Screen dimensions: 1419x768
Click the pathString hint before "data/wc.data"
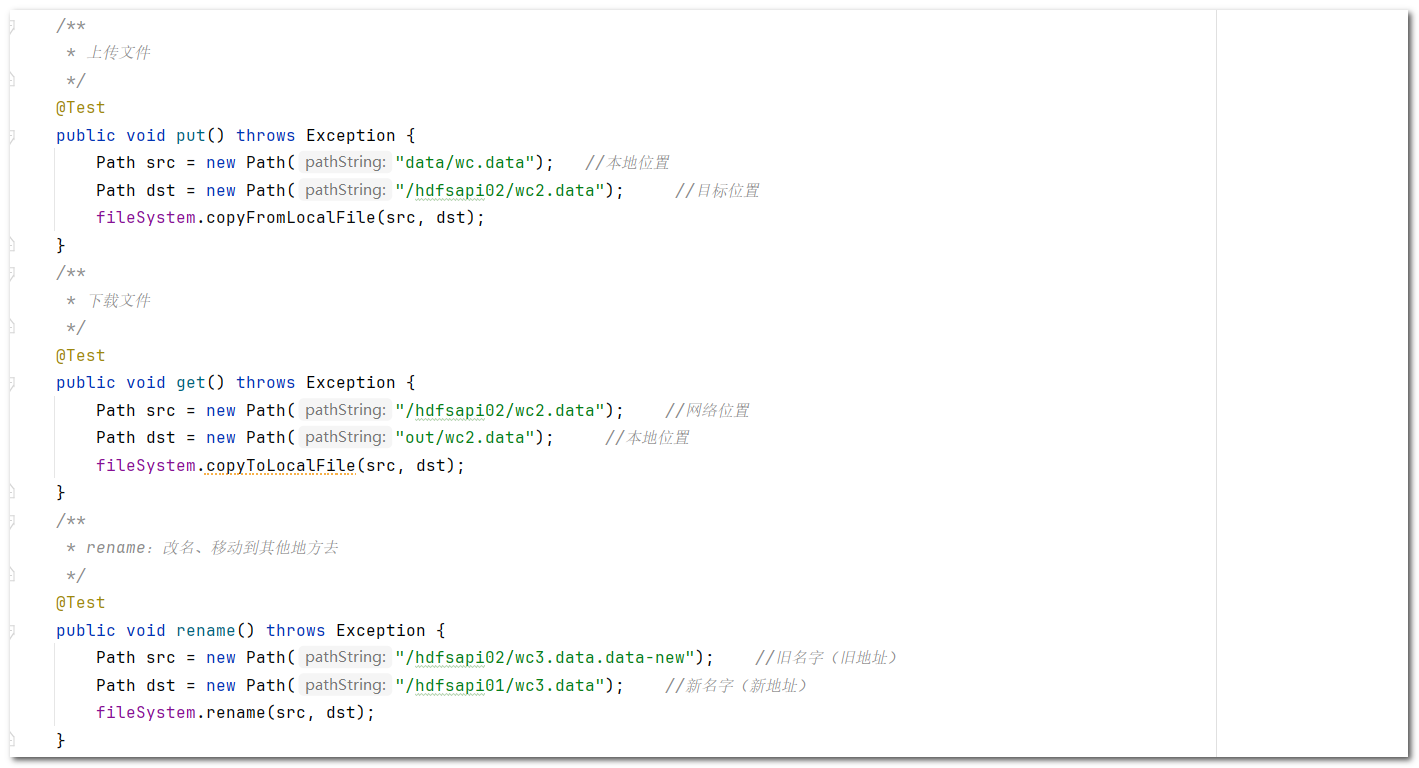click(x=345, y=162)
